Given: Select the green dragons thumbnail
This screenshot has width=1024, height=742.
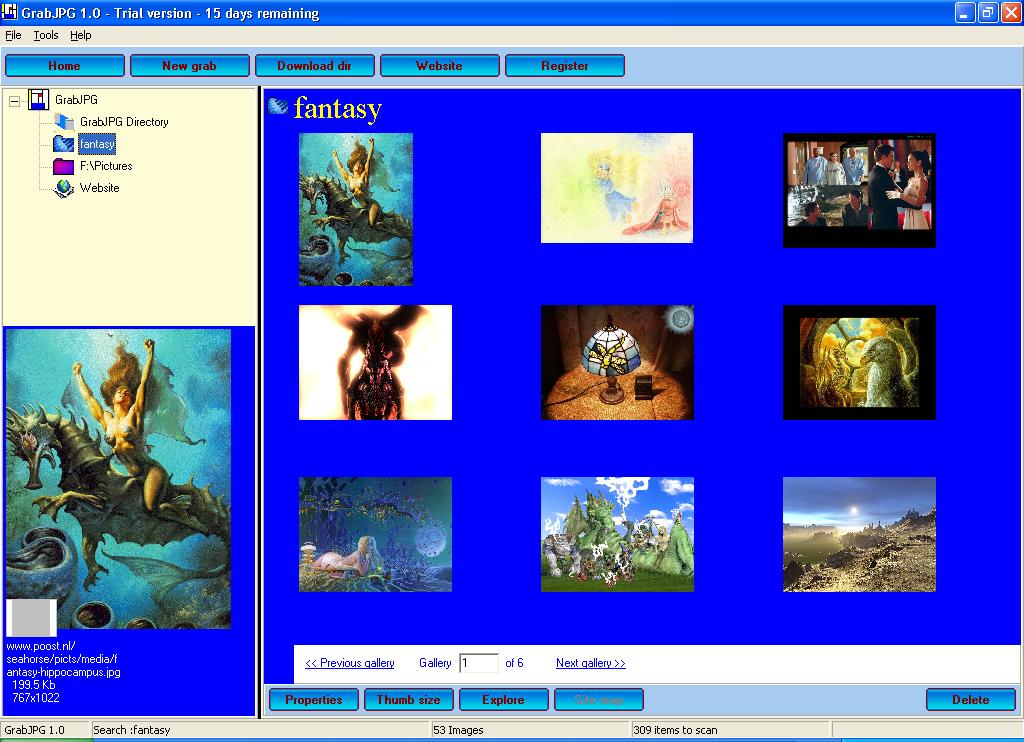Looking at the screenshot, I should (617, 534).
